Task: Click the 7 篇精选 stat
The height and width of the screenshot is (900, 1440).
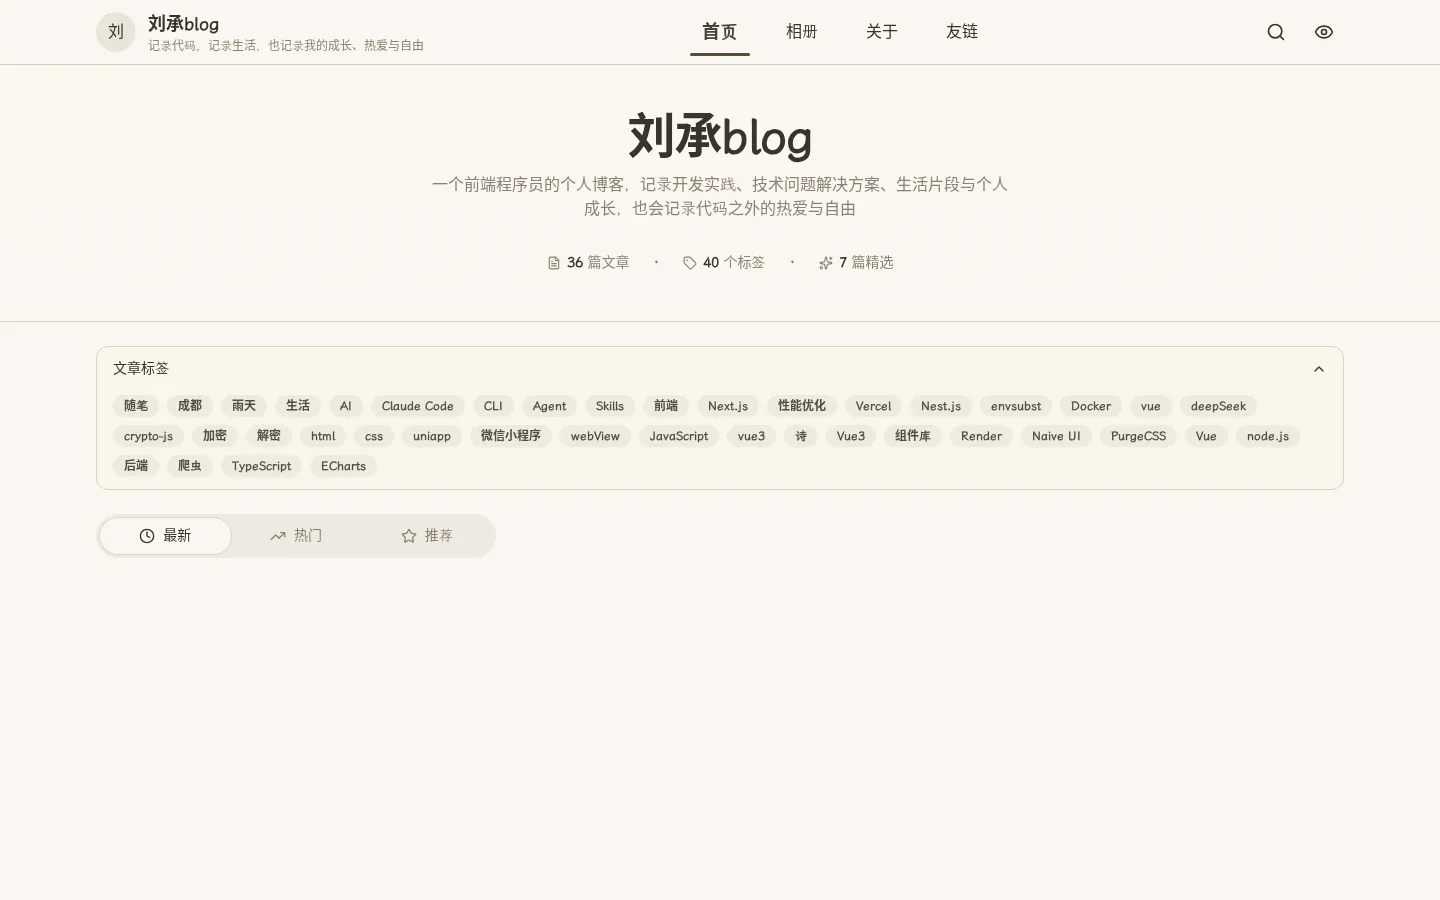Action: pyautogui.click(x=856, y=263)
